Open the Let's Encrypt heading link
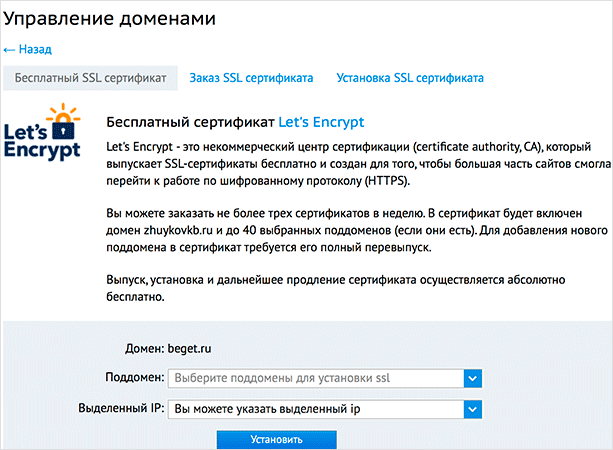Image resolution: width=613 pixels, height=450 pixels. [x=321, y=122]
